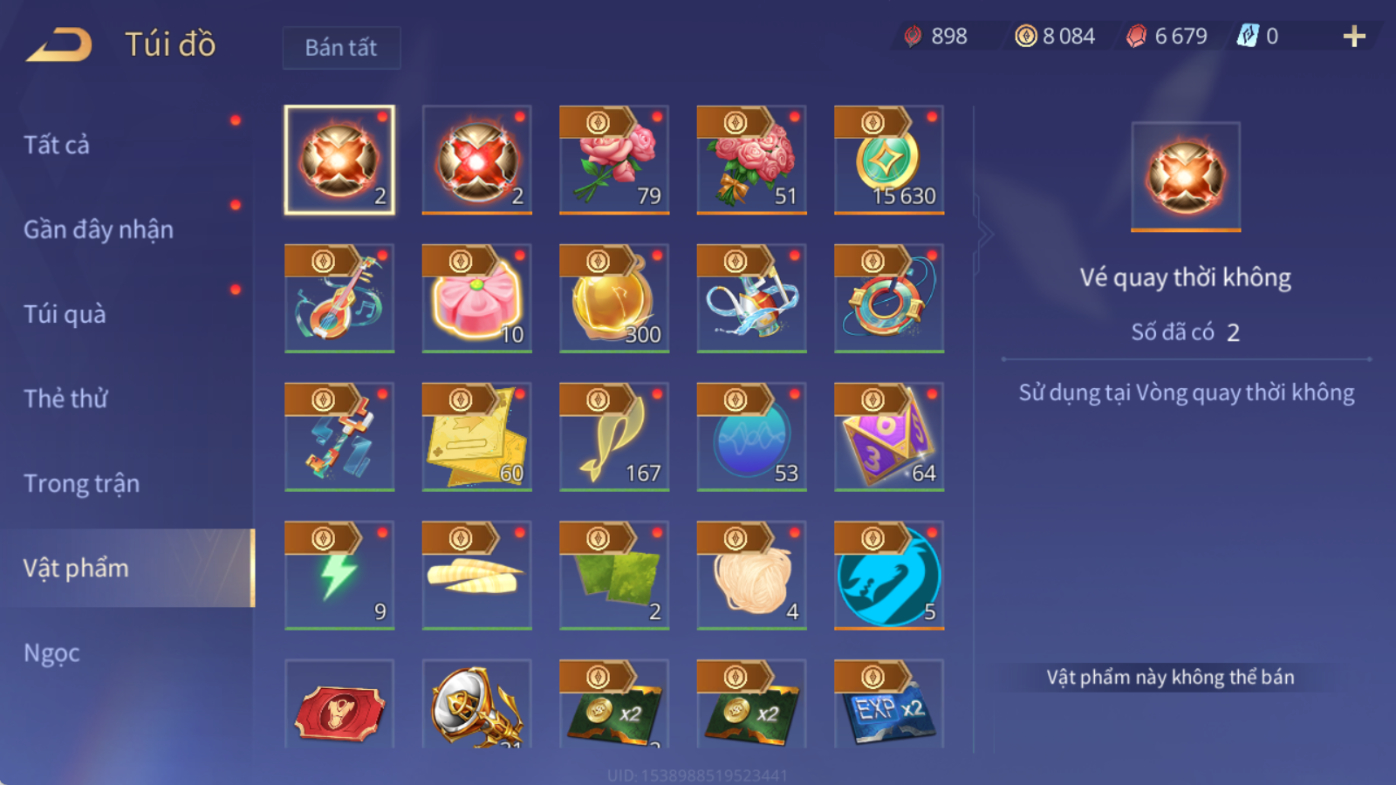Tap the 8 084 gold balance
Image resolution: width=1396 pixels, height=785 pixels.
(x=1056, y=37)
